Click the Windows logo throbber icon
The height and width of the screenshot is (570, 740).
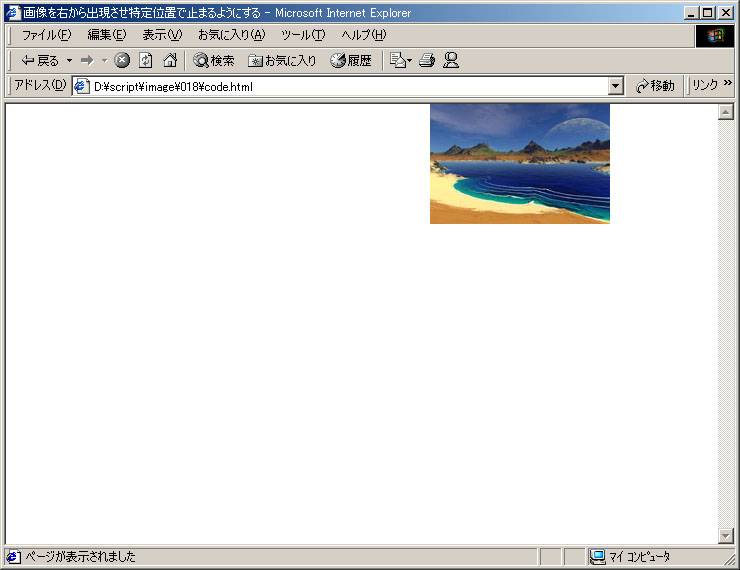pyautogui.click(x=715, y=35)
